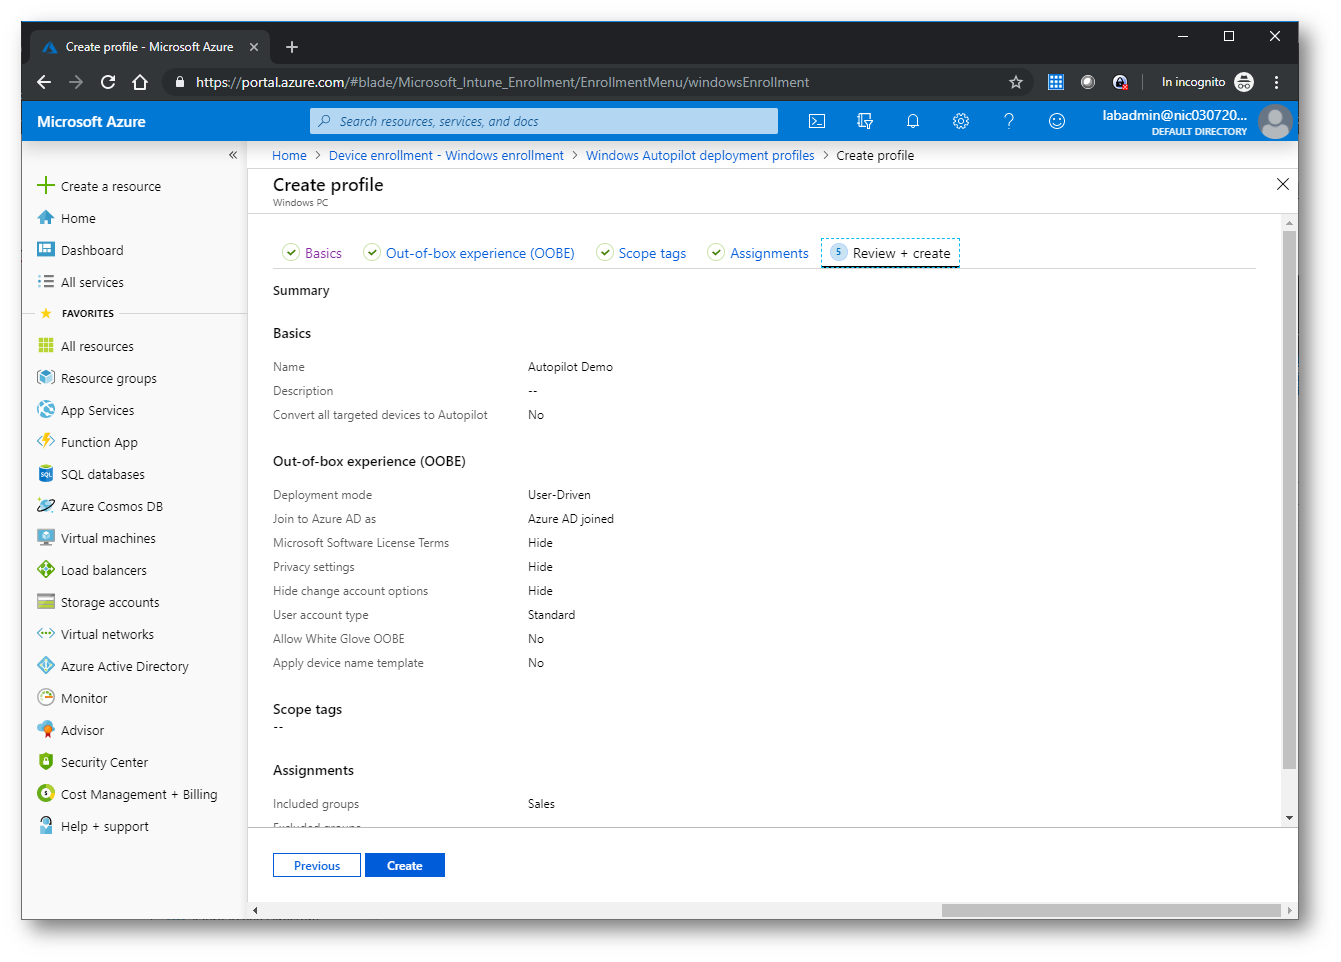1341x962 pixels.
Task: Click the Create button
Action: click(x=405, y=865)
